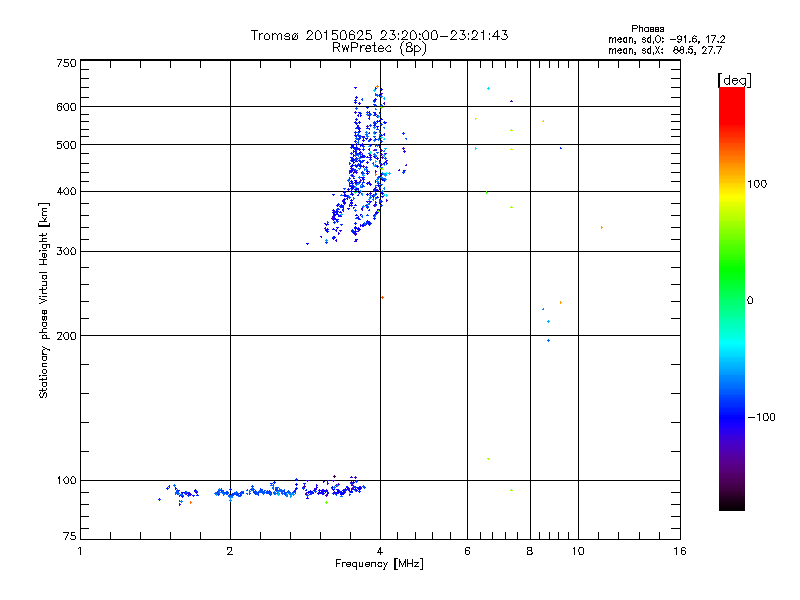Click x-axis tick label '2'
The width and height of the screenshot is (800, 600).
[x=230, y=551]
